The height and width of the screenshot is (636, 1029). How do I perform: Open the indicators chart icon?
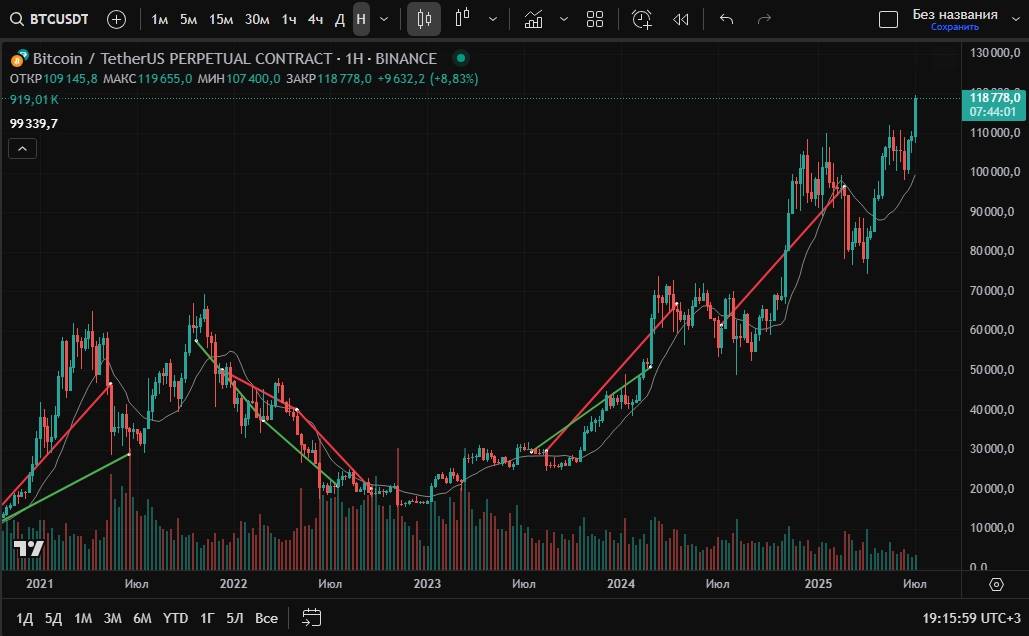tap(534, 19)
